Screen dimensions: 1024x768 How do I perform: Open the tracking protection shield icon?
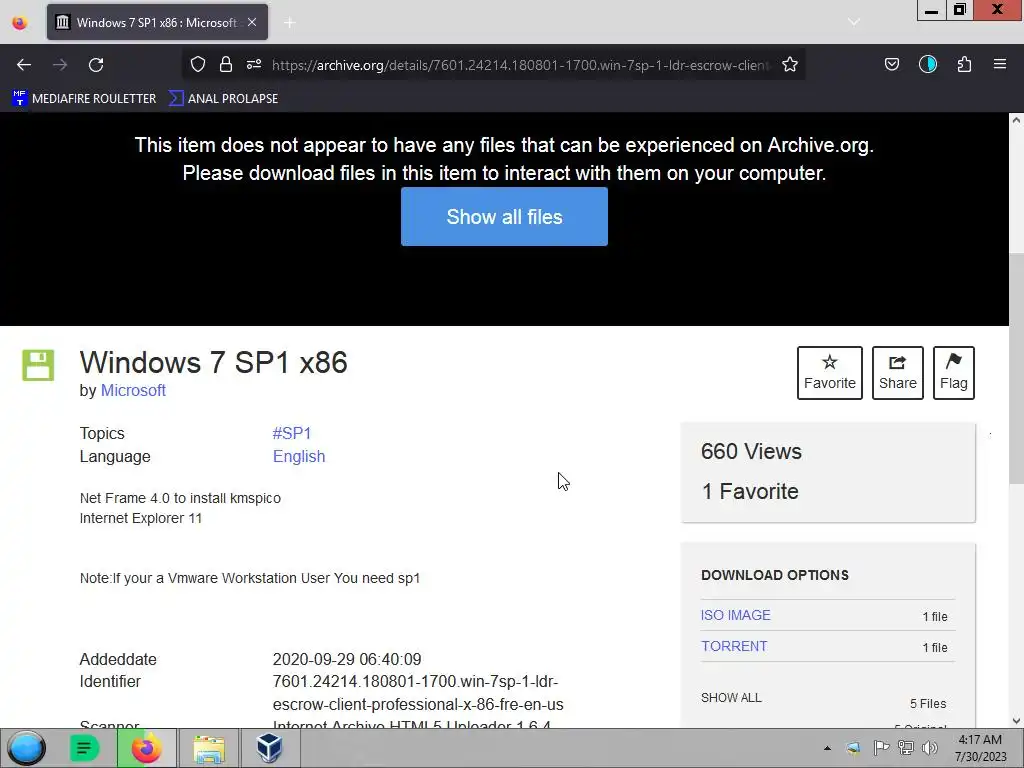click(198, 64)
